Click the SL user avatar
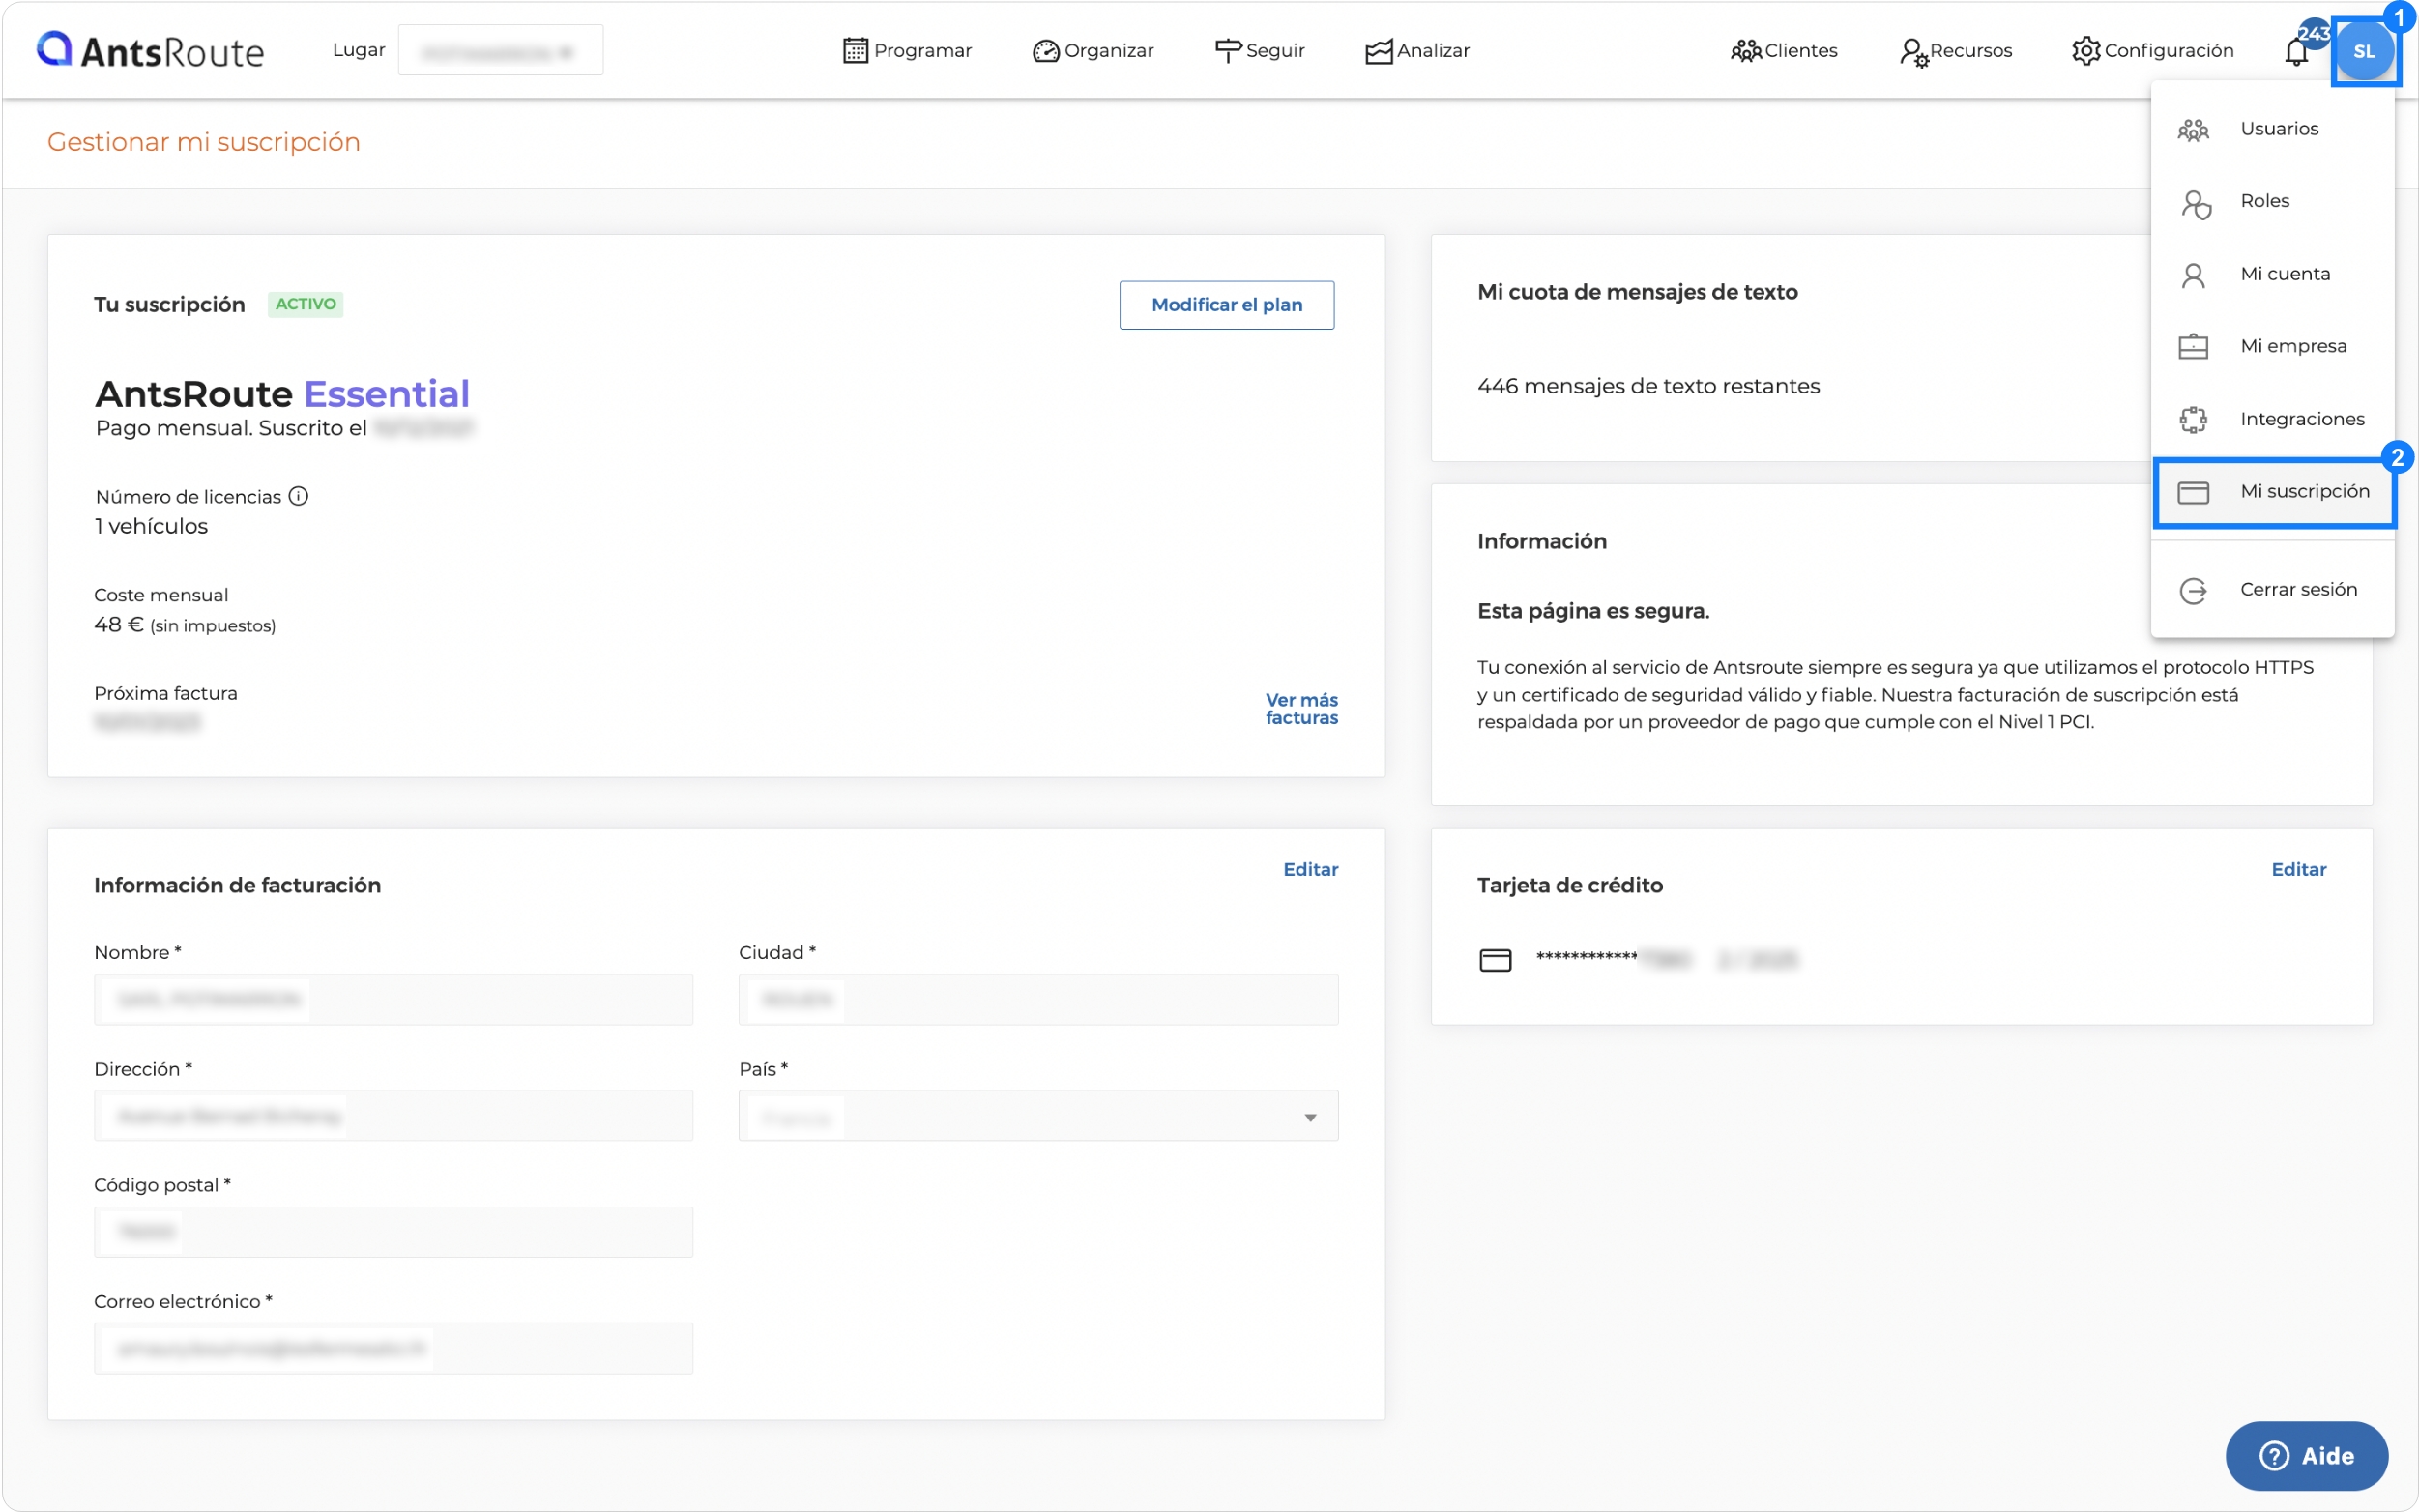This screenshot has width=2419, height=1512. click(x=2364, y=51)
